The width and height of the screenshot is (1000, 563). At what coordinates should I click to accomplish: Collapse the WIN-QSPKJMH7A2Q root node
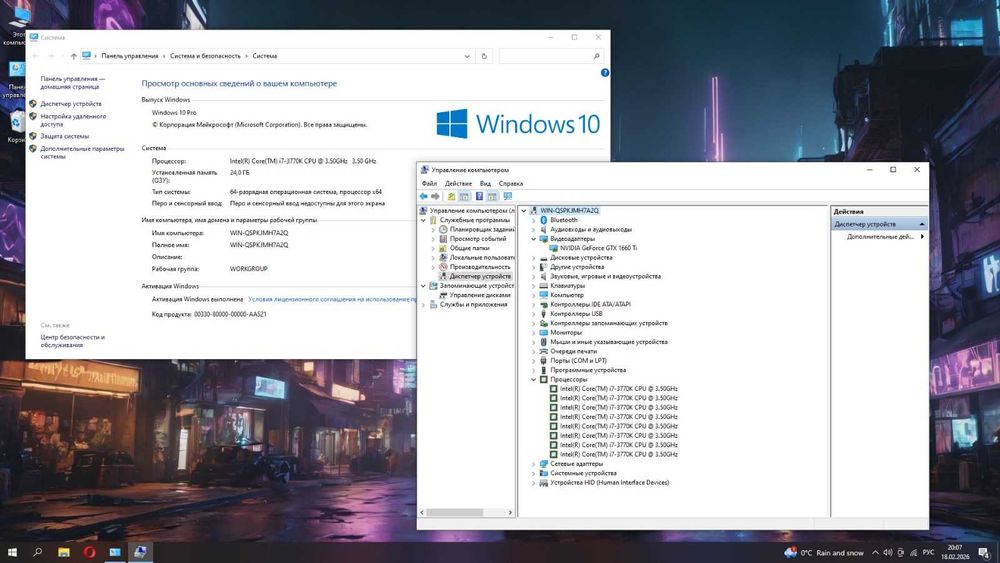click(524, 210)
